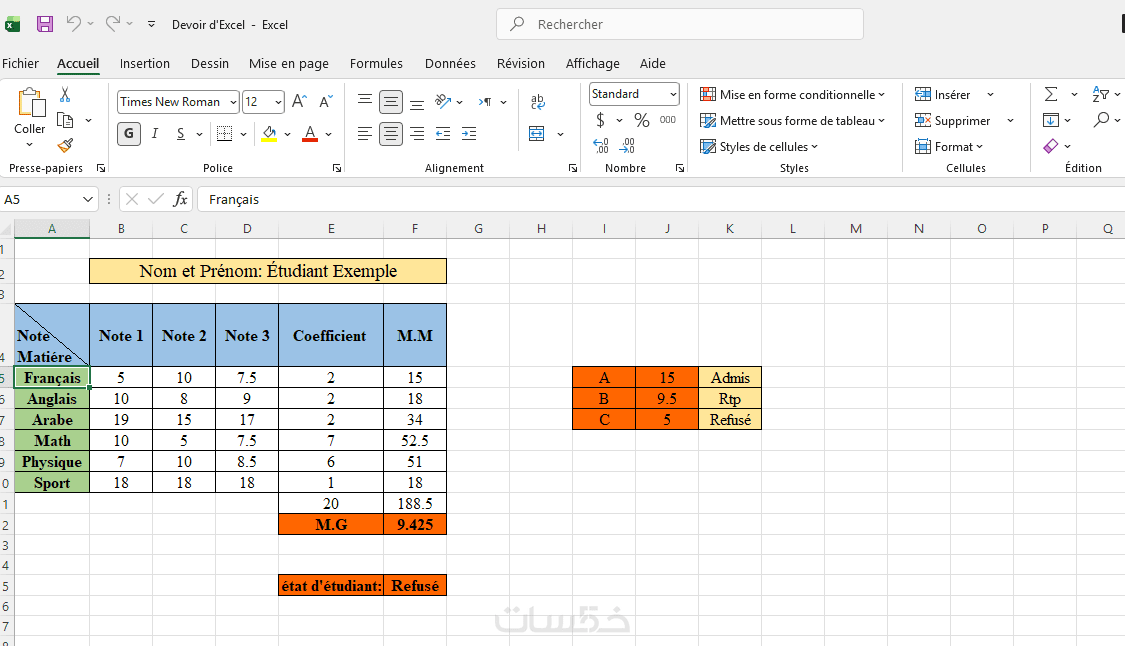The height and width of the screenshot is (646, 1125).
Task: Increase decimal places
Action: (601, 146)
